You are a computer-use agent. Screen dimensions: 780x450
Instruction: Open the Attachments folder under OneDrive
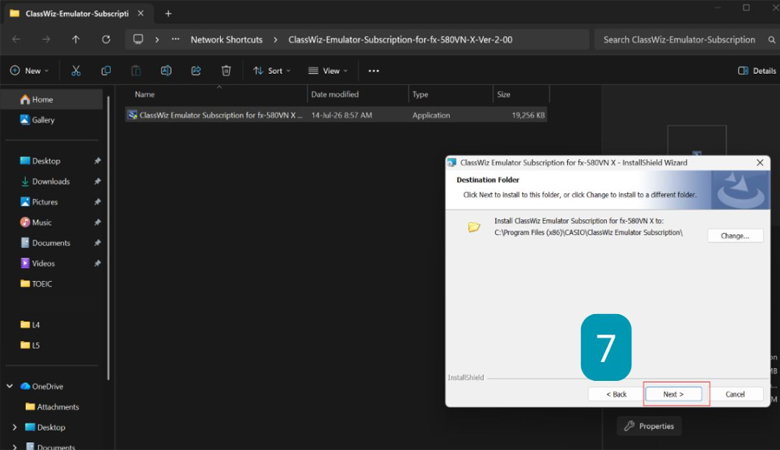[57, 407]
